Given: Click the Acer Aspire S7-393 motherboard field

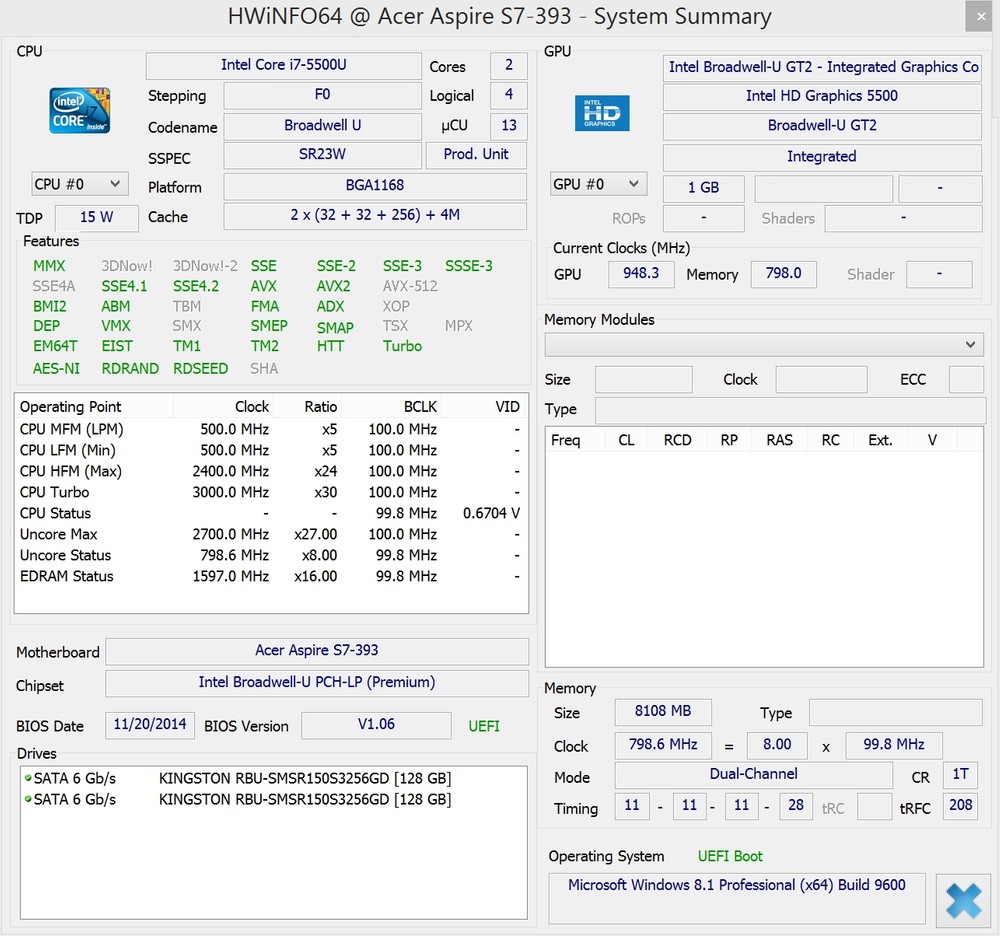Looking at the screenshot, I should (x=317, y=651).
